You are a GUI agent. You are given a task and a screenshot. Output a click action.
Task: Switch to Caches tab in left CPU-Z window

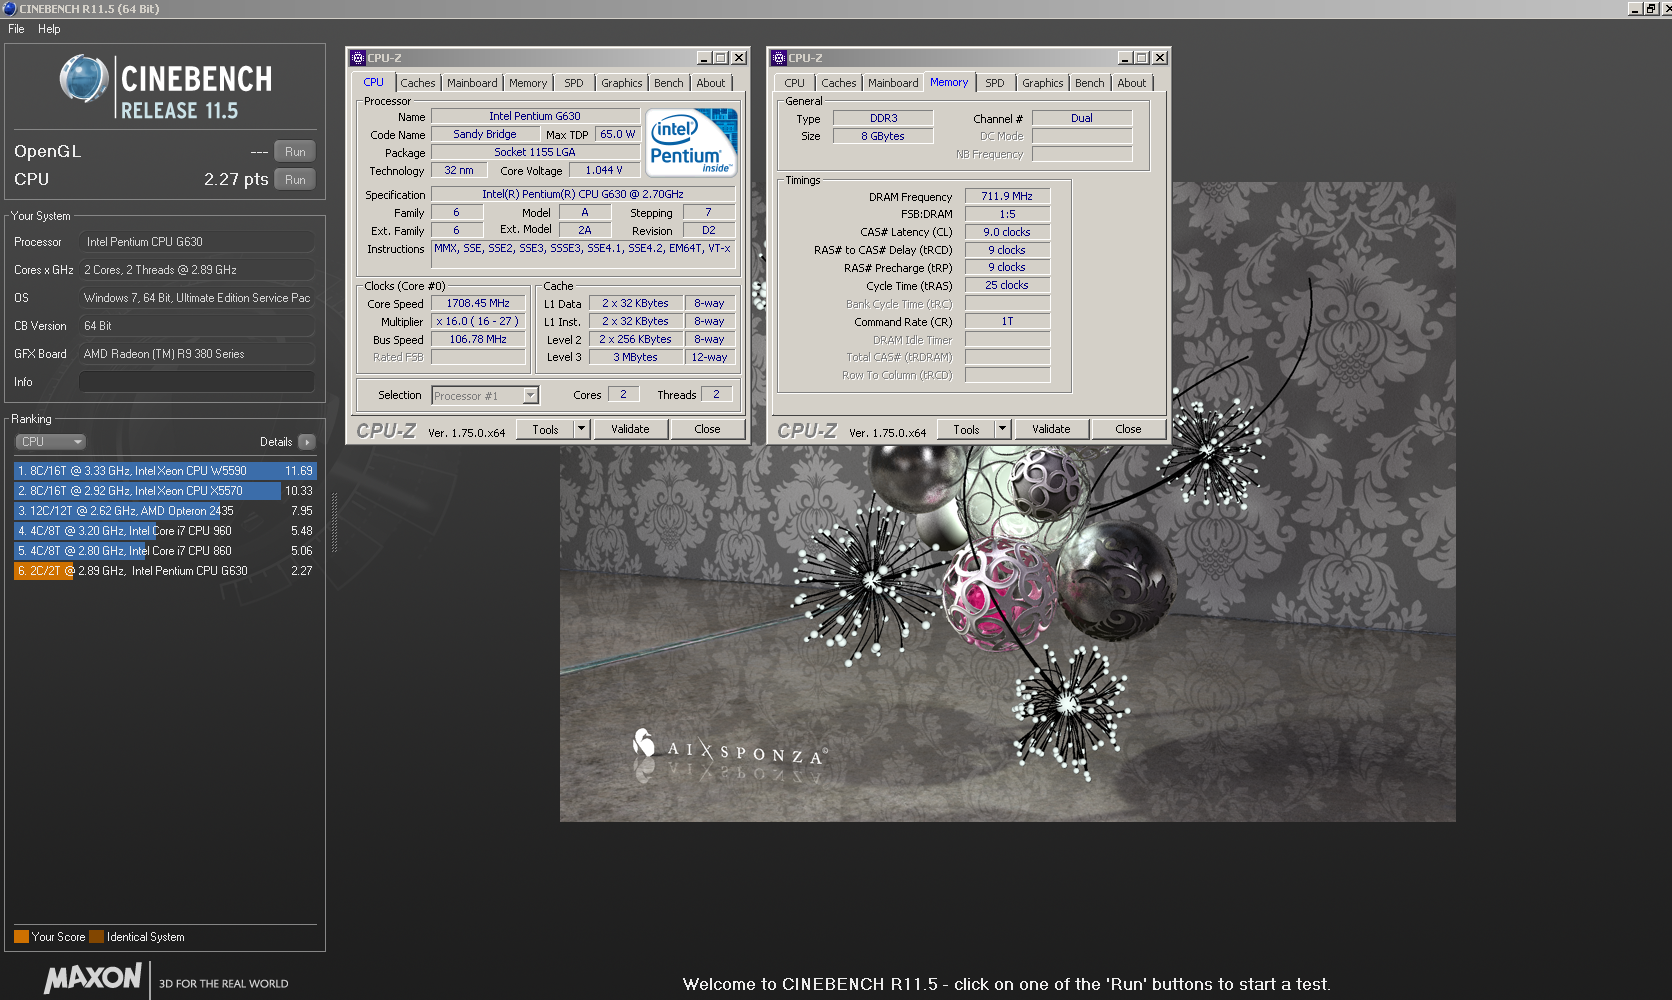[x=418, y=83]
